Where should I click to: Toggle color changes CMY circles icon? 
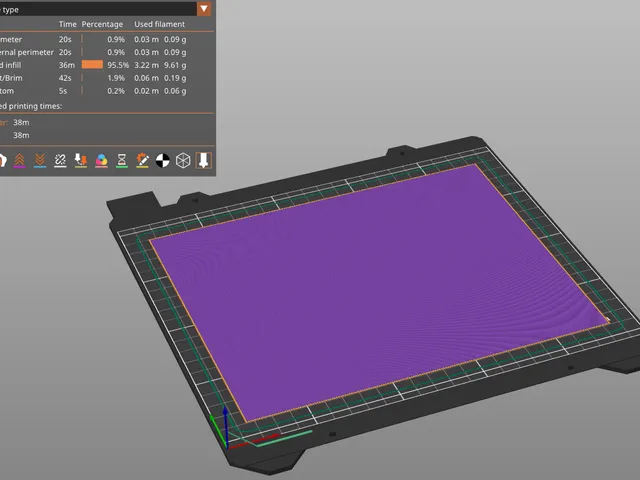click(101, 160)
